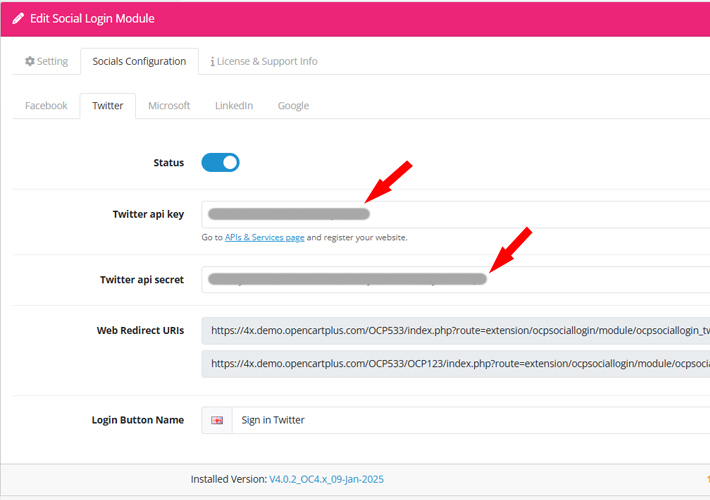Open the installed version V4.0.2 link
Image resolution: width=710 pixels, height=500 pixels.
tap(326, 479)
